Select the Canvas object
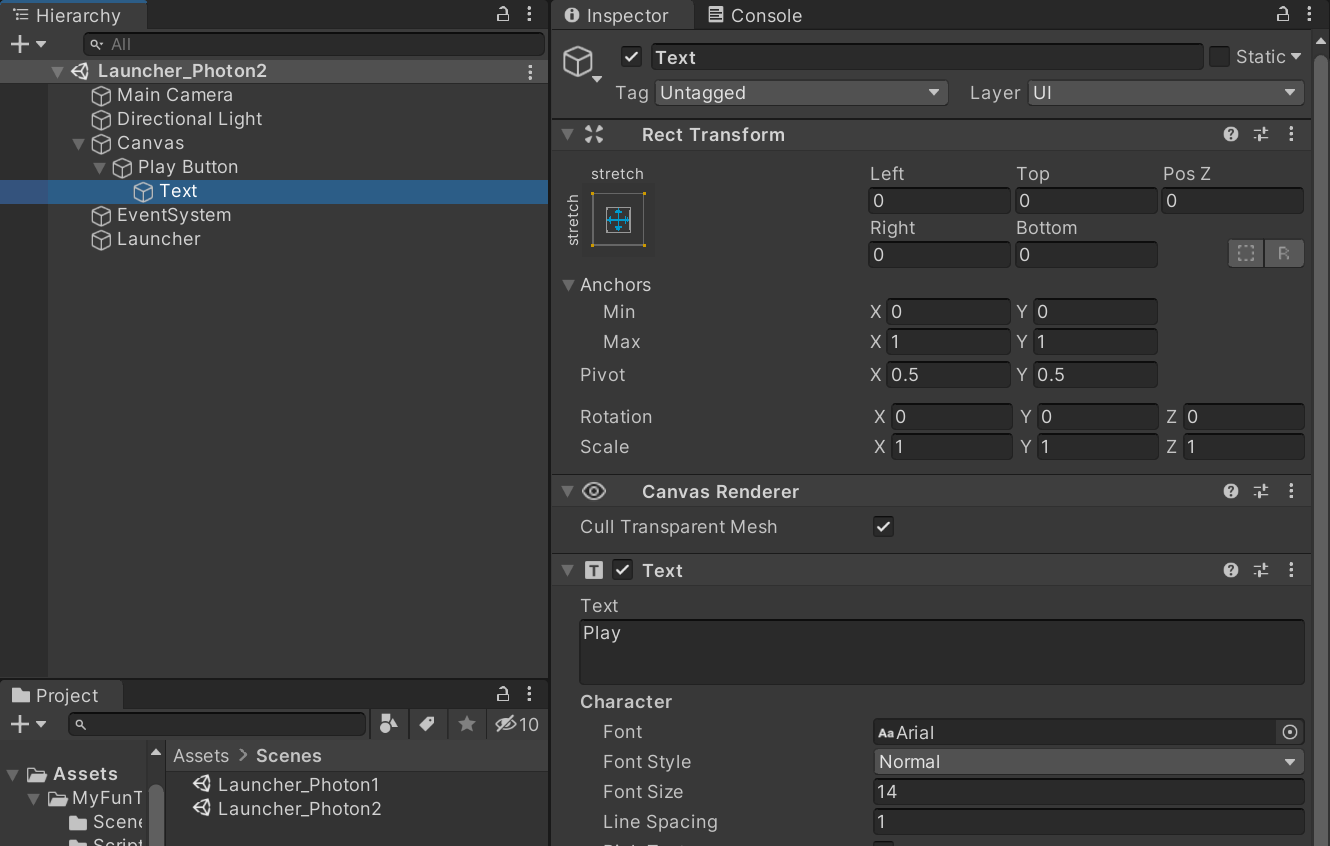This screenshot has width=1330, height=846. coord(150,143)
